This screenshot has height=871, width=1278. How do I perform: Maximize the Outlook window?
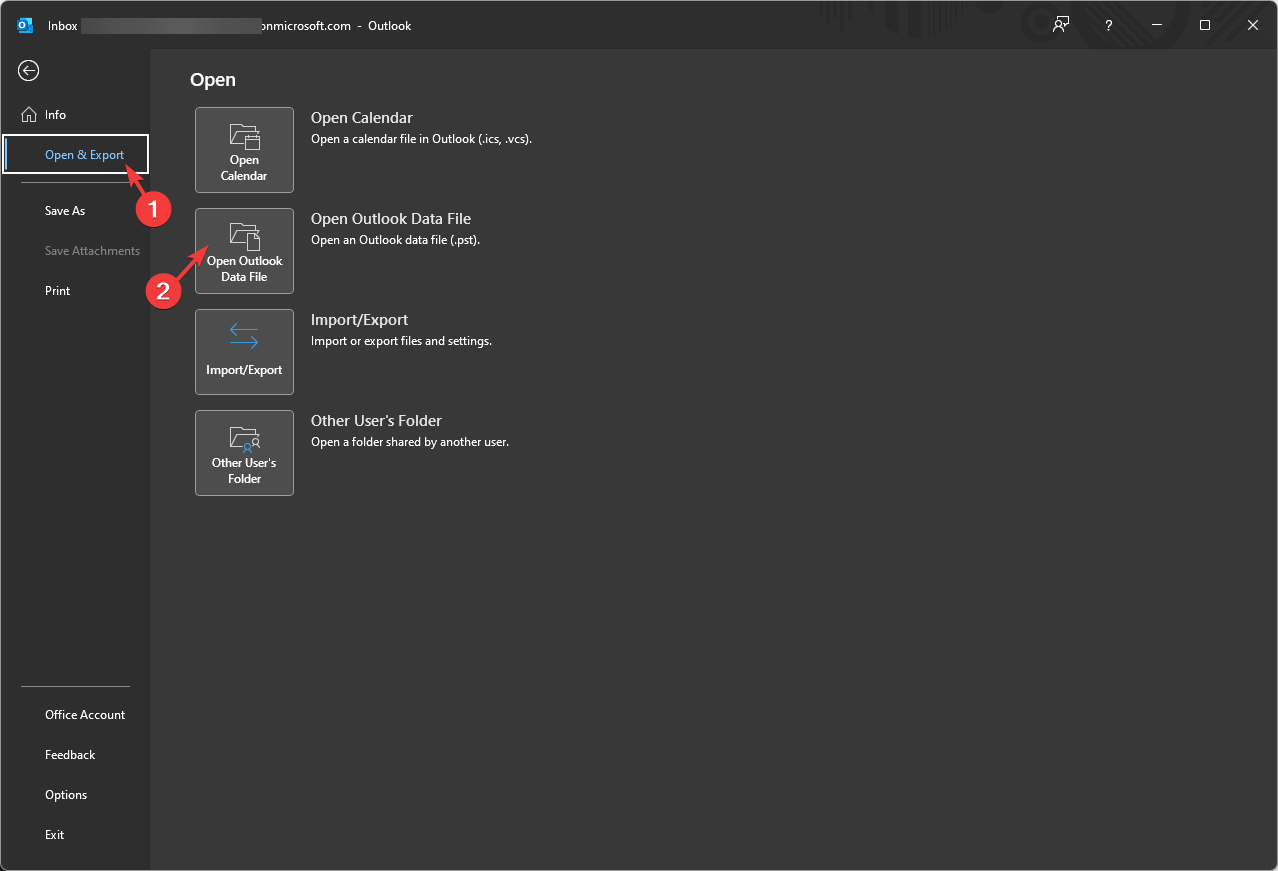(x=1205, y=25)
